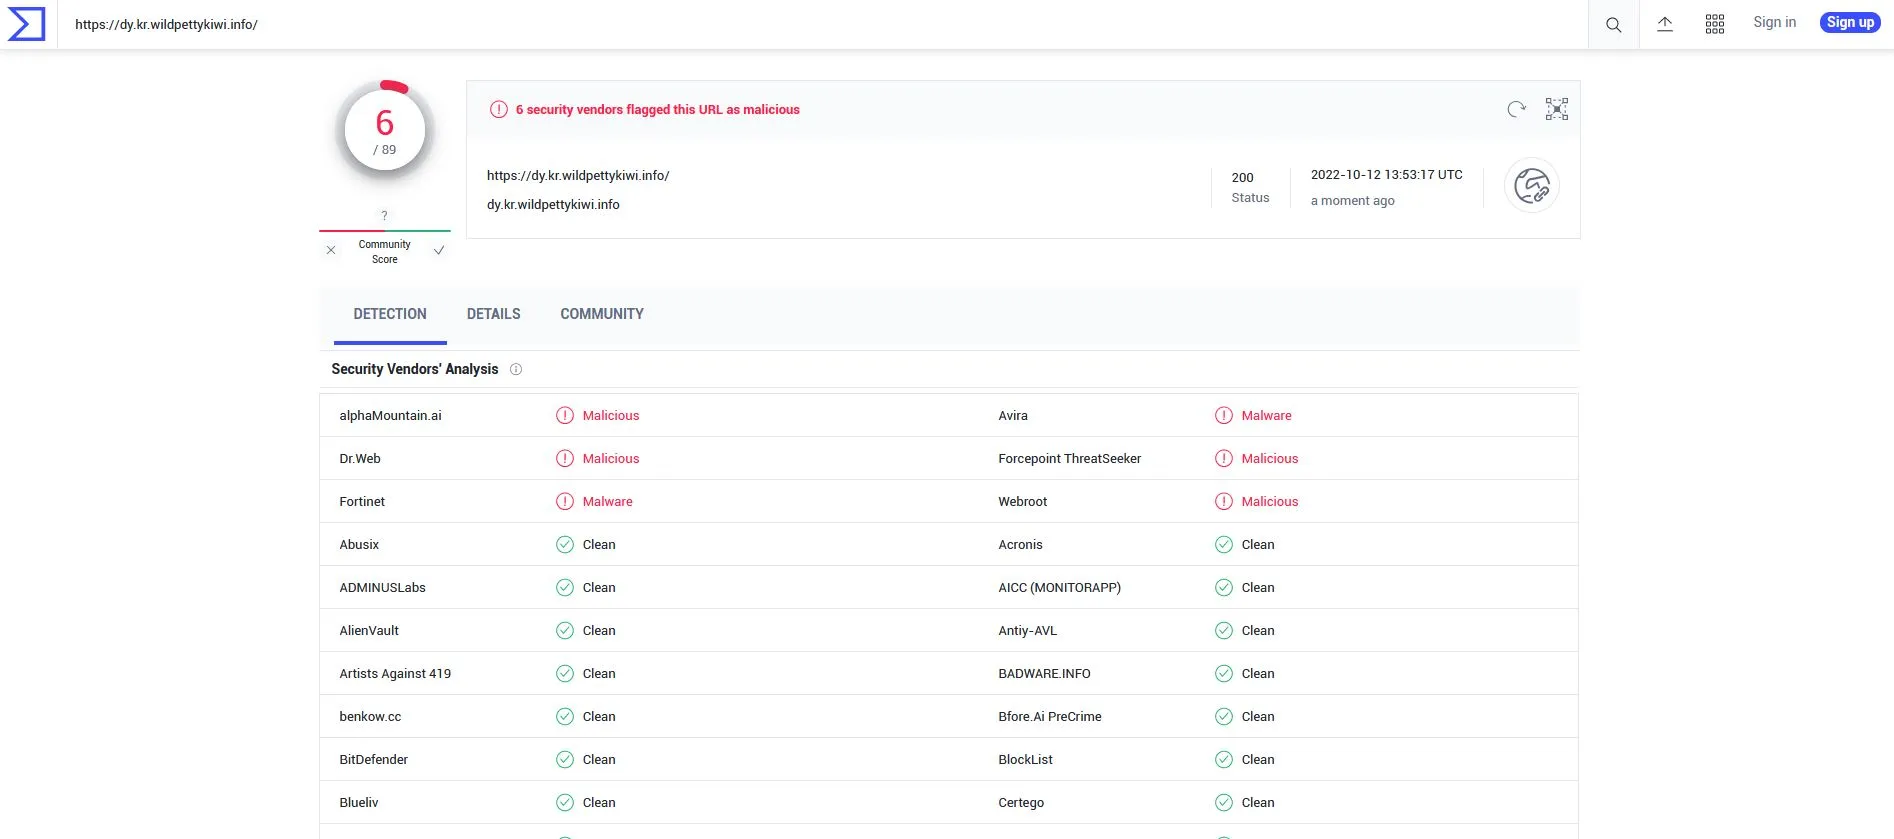Click the 2022-10-12 13:53:17 UTC timestamp
The image size is (1894, 839).
tap(1386, 174)
